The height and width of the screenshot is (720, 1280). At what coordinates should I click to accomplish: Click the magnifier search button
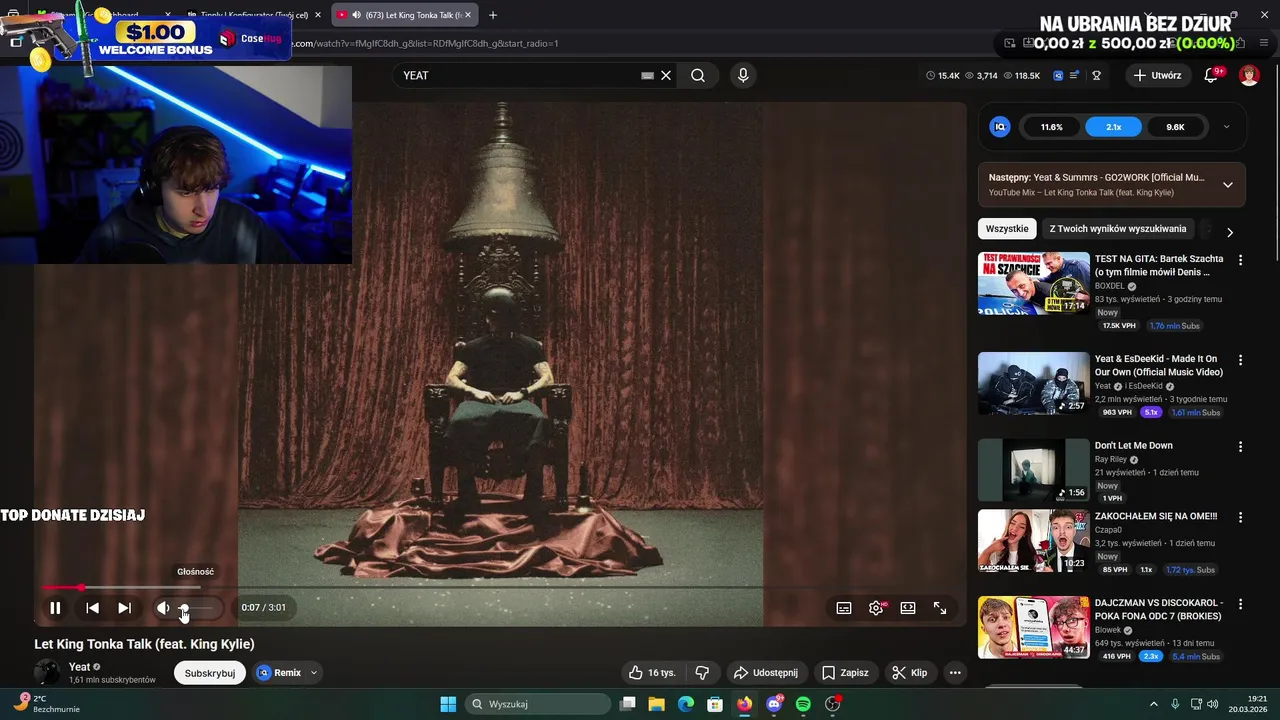[x=698, y=75]
